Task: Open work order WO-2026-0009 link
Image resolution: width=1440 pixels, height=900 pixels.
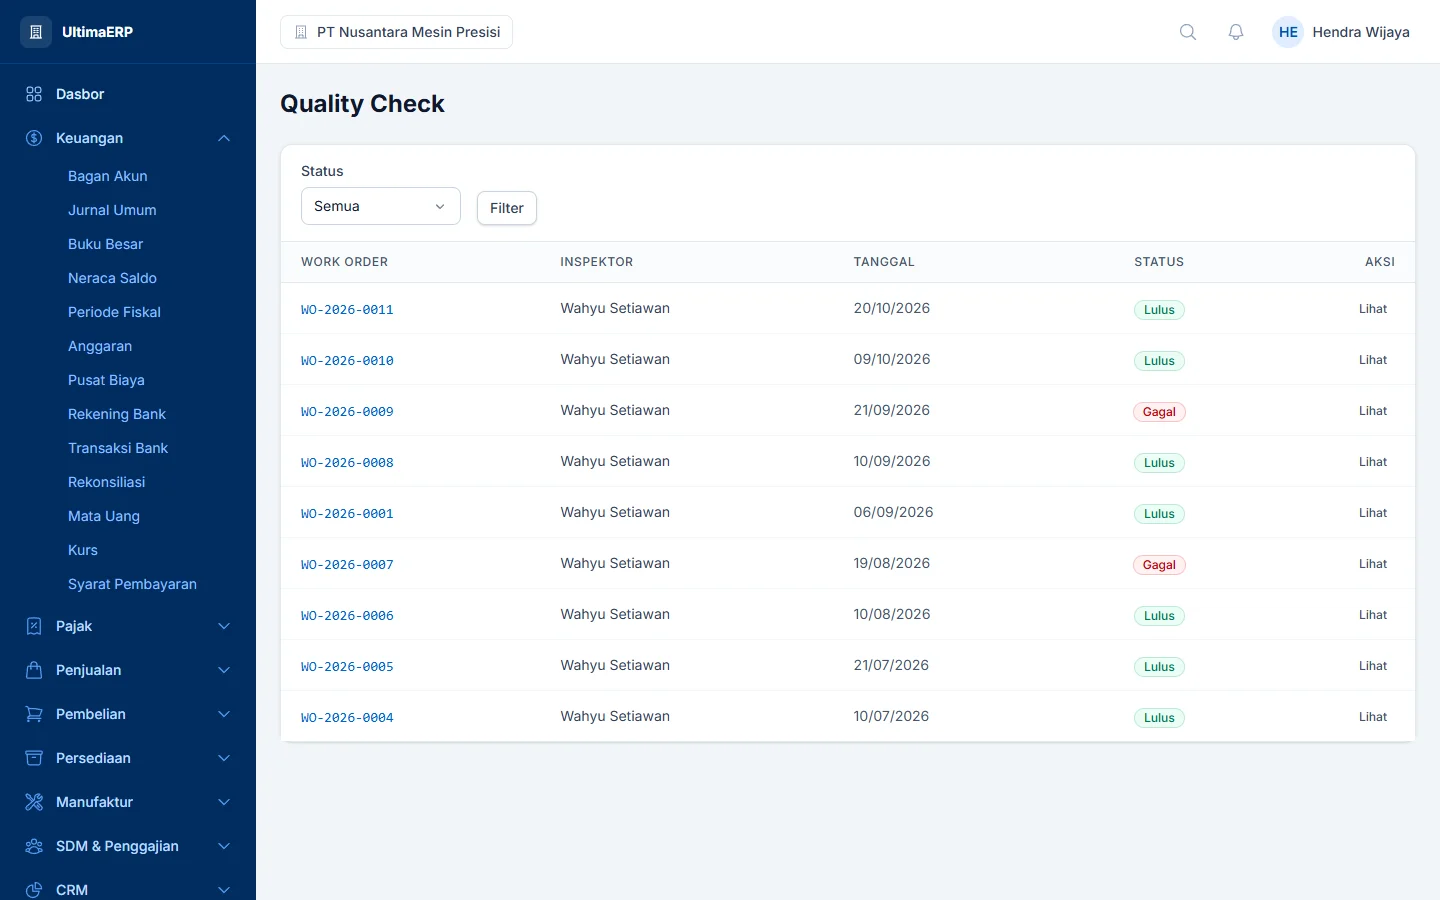Action: (x=347, y=412)
